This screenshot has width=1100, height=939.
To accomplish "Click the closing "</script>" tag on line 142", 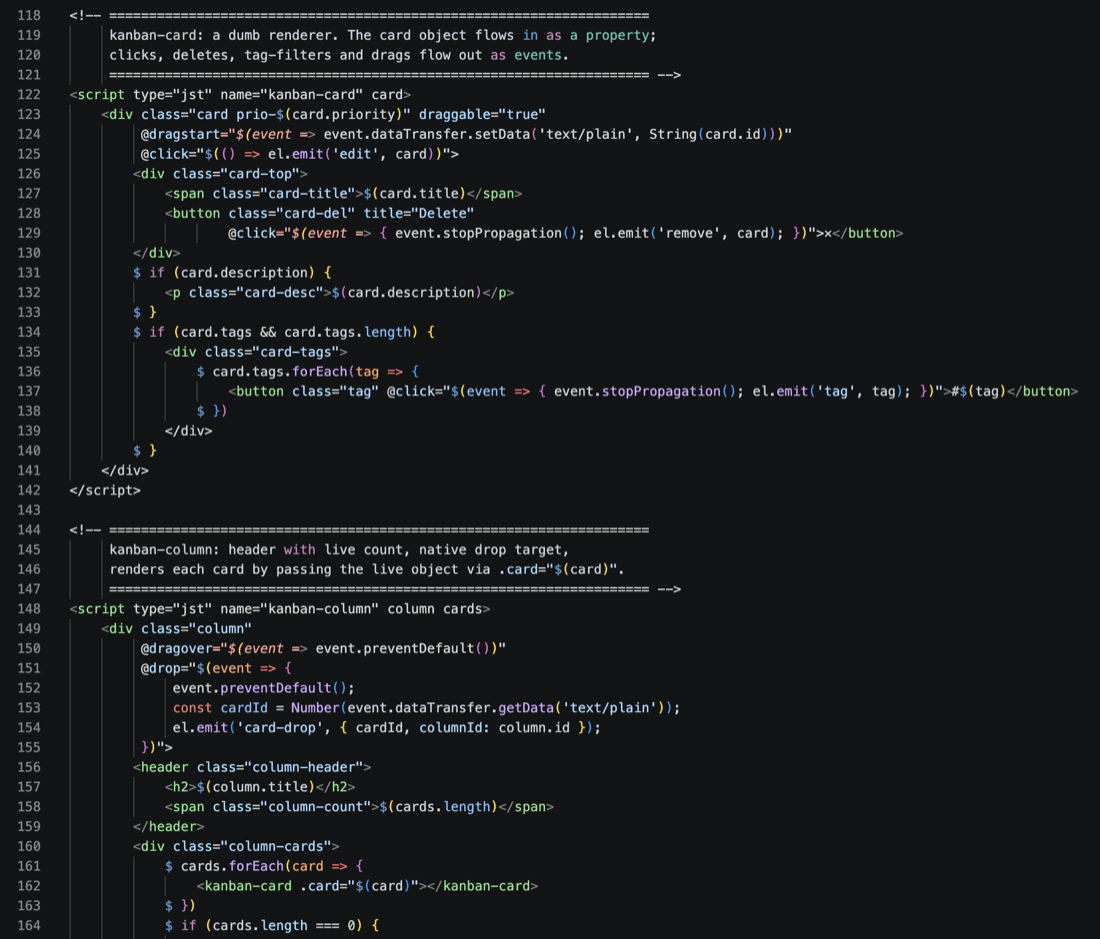I will pos(105,490).
